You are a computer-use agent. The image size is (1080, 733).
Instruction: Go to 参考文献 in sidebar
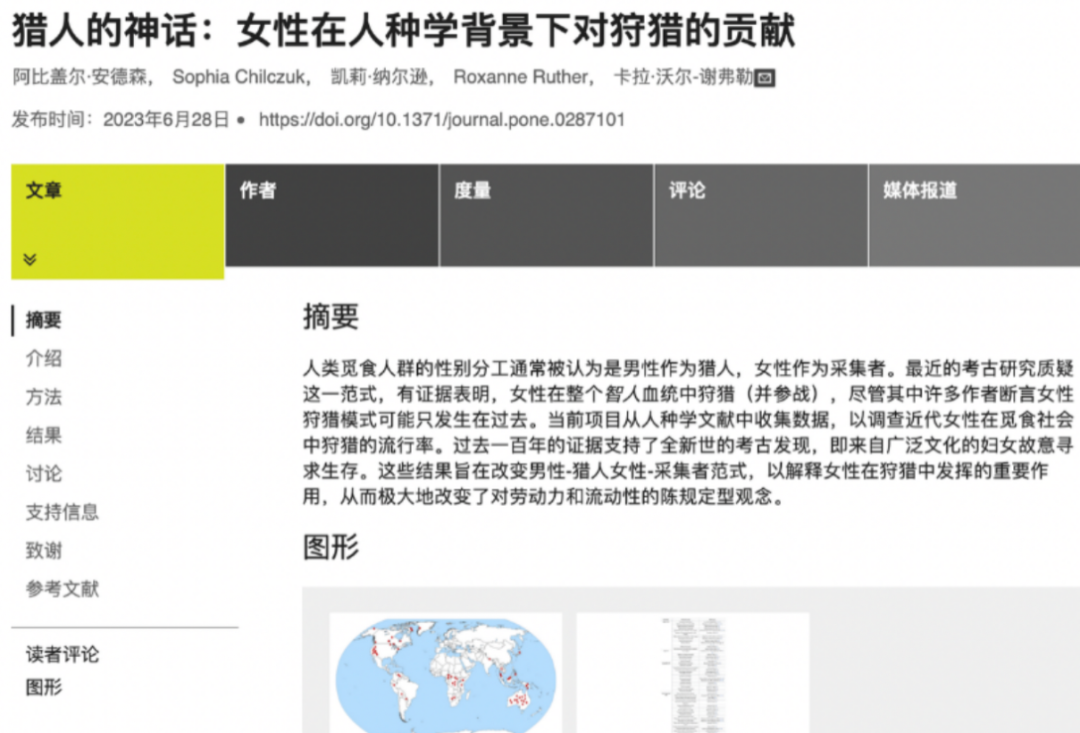point(62,588)
